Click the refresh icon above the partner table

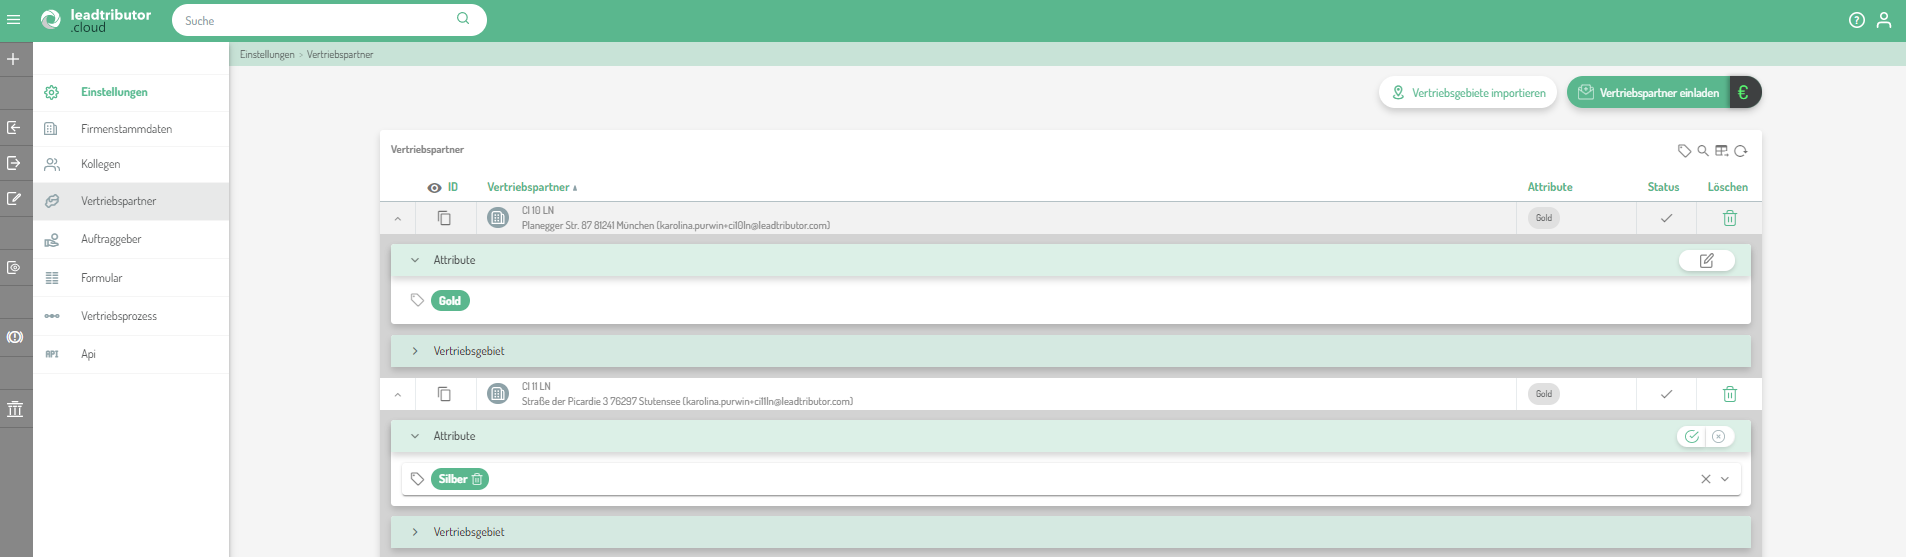click(x=1741, y=151)
